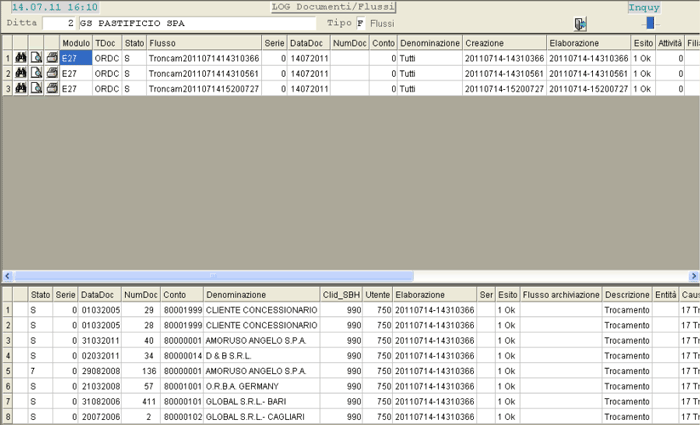The height and width of the screenshot is (425, 700).
Task: Click the binoculars icon in row 2
Action: 20,74
